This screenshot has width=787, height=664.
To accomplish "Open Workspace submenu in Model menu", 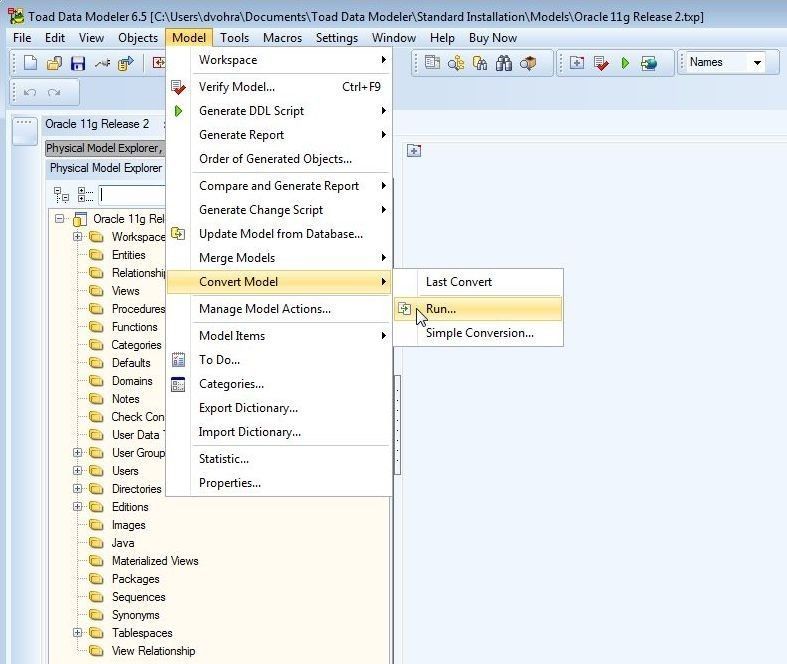I will tap(279, 60).
